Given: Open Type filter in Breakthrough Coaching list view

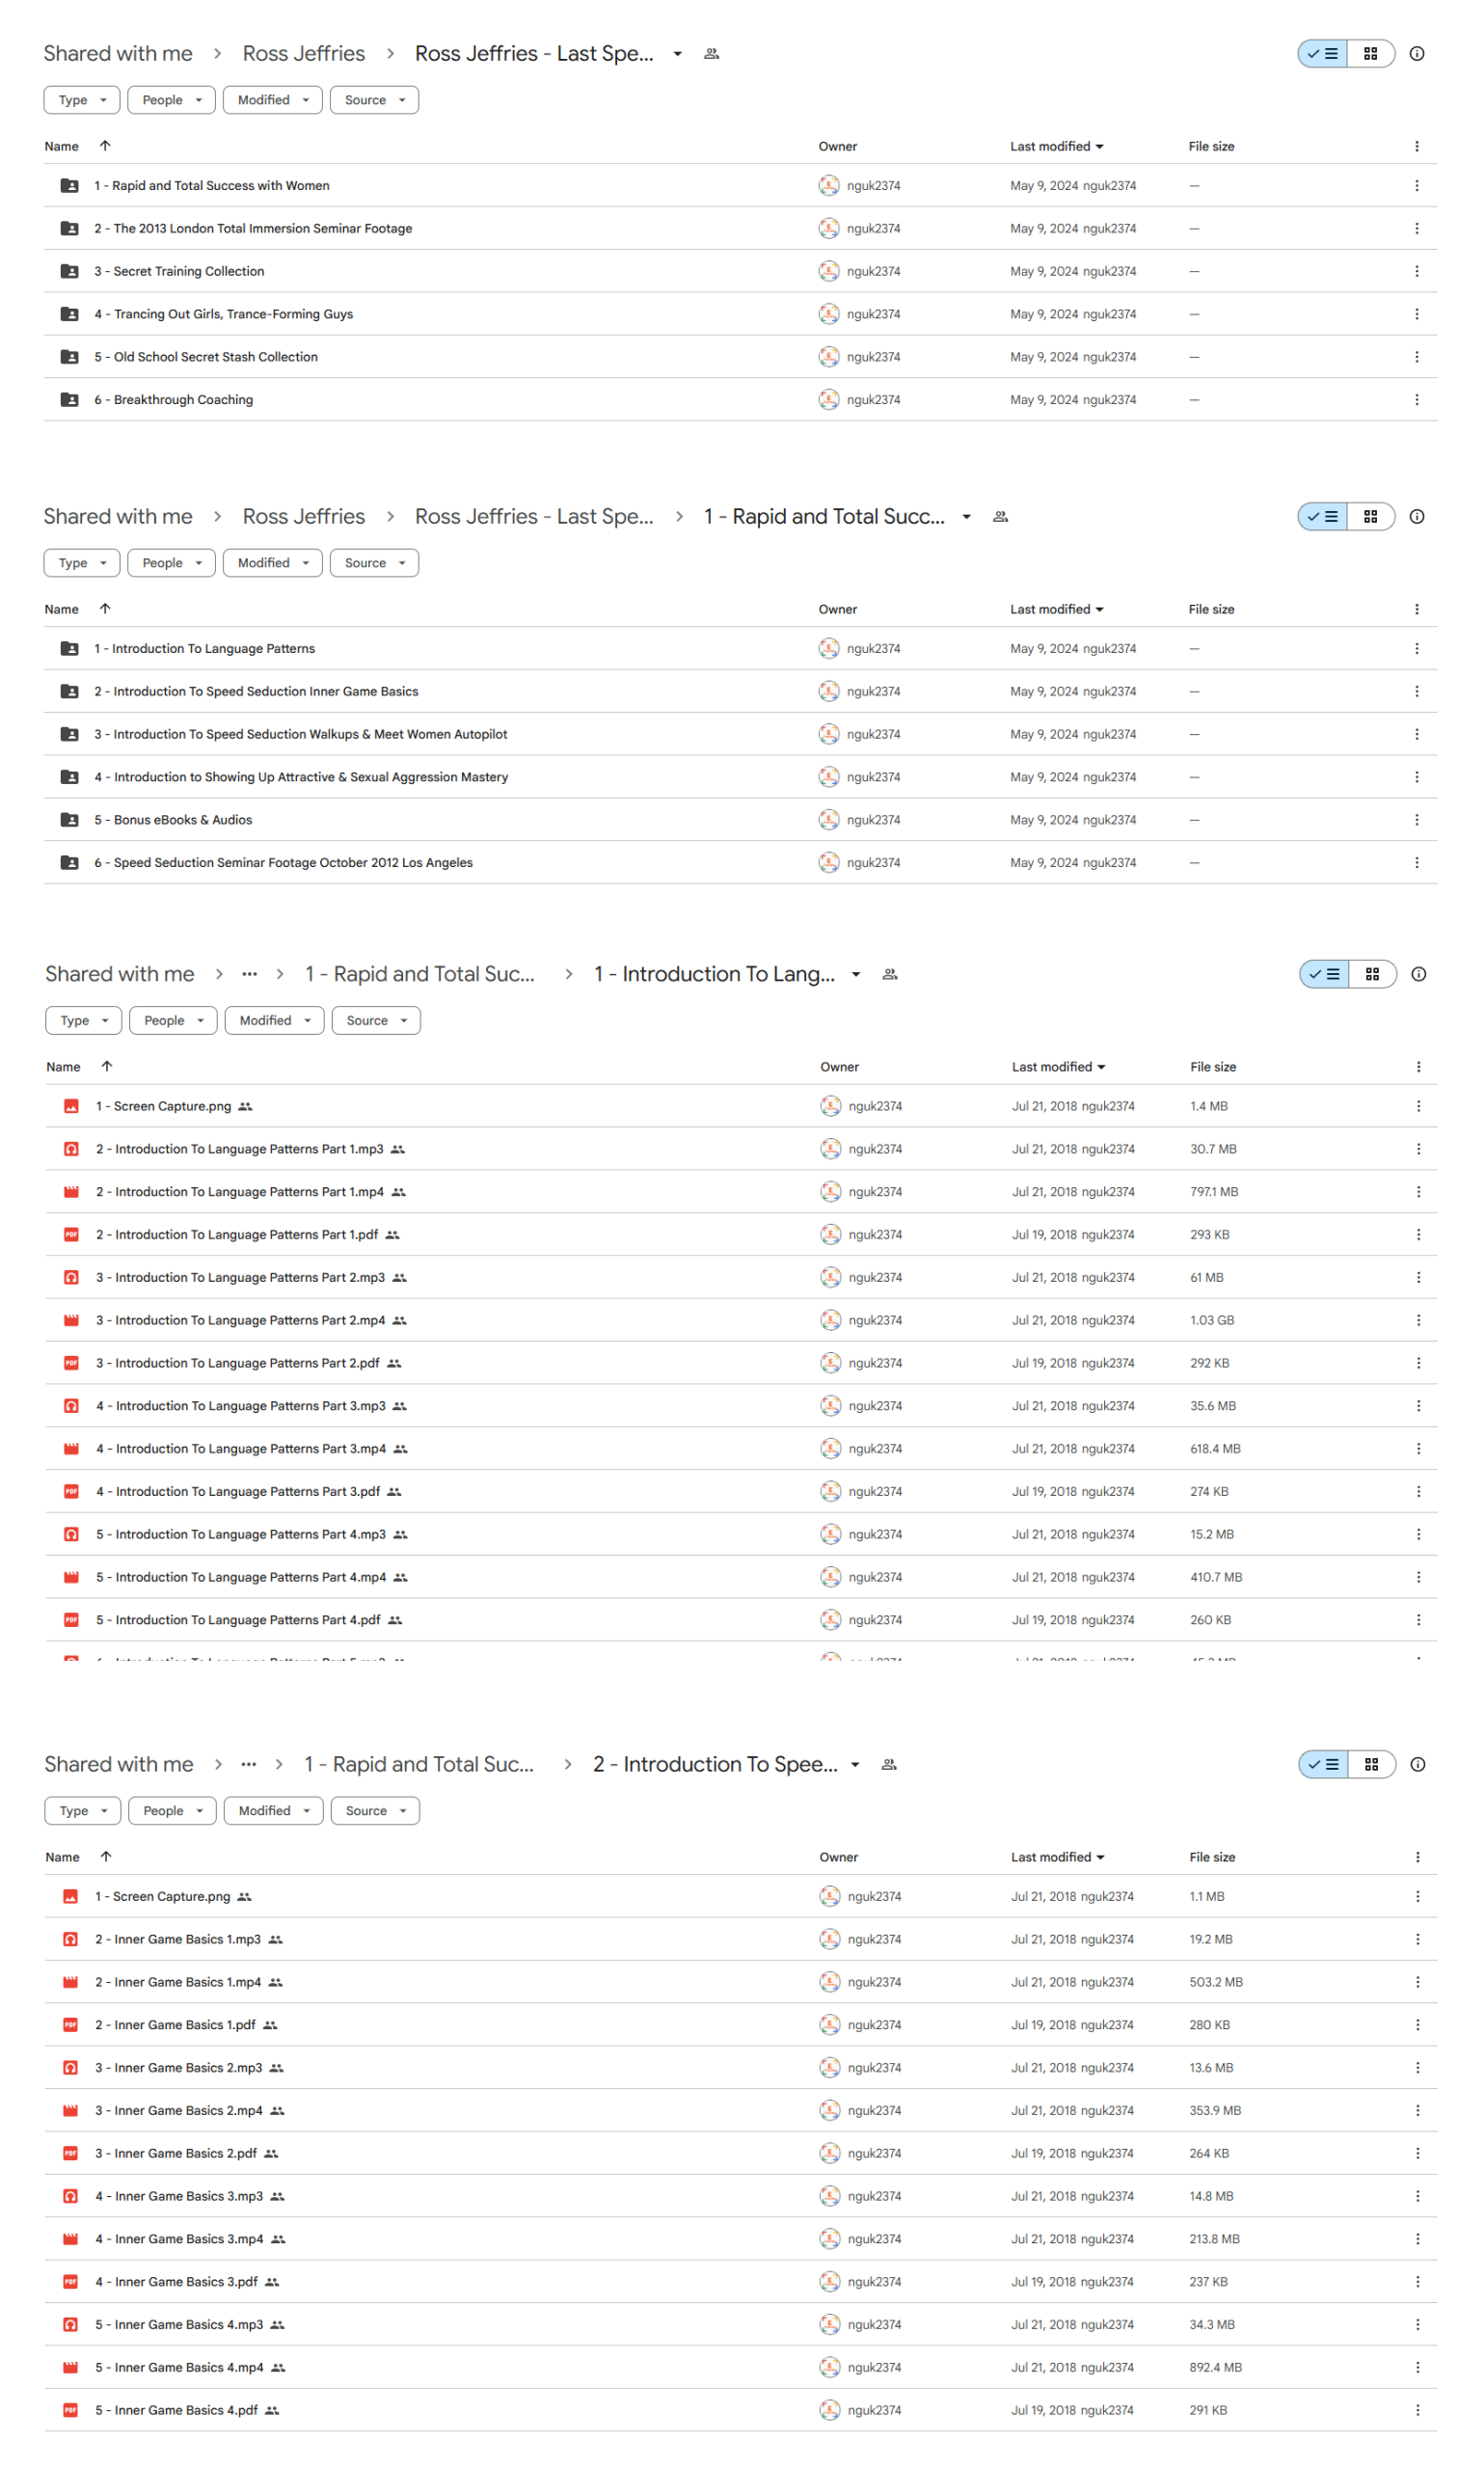Looking at the screenshot, I should (82, 100).
